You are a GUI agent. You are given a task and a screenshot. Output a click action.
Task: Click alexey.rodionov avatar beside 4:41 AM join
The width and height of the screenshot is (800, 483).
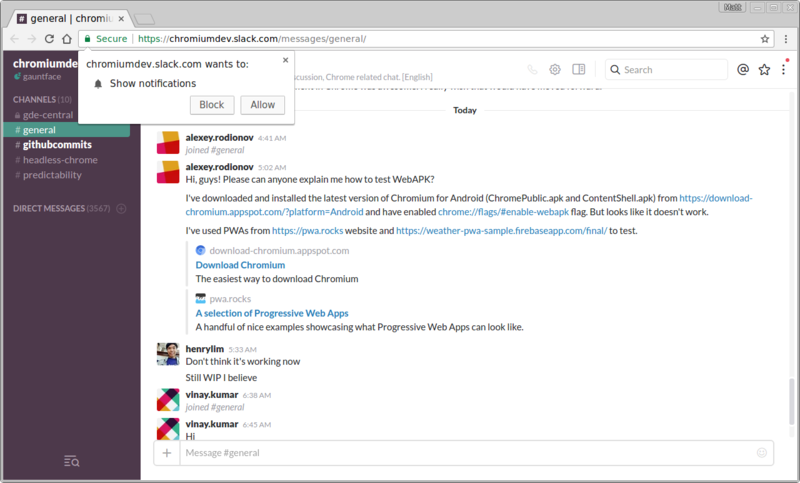[x=168, y=142]
